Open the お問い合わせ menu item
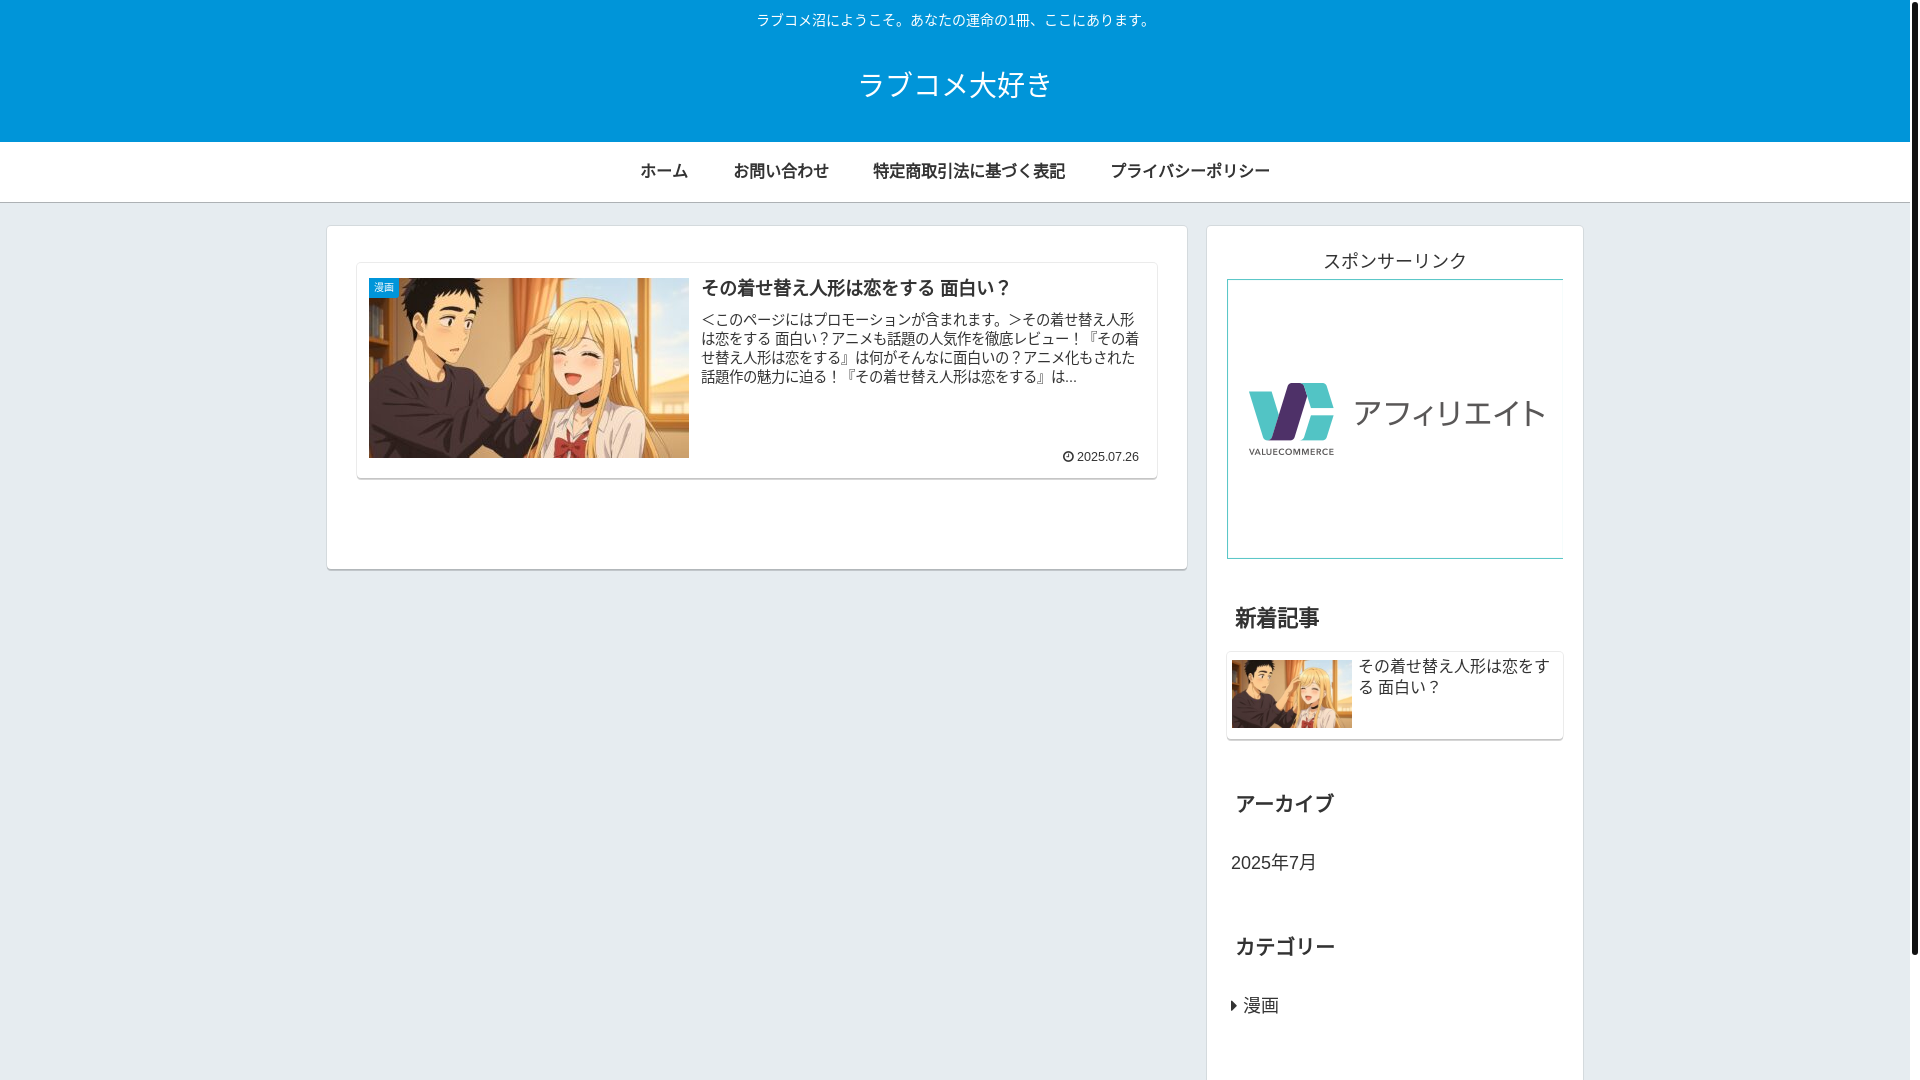The image size is (1920, 1080). pyautogui.click(x=781, y=171)
